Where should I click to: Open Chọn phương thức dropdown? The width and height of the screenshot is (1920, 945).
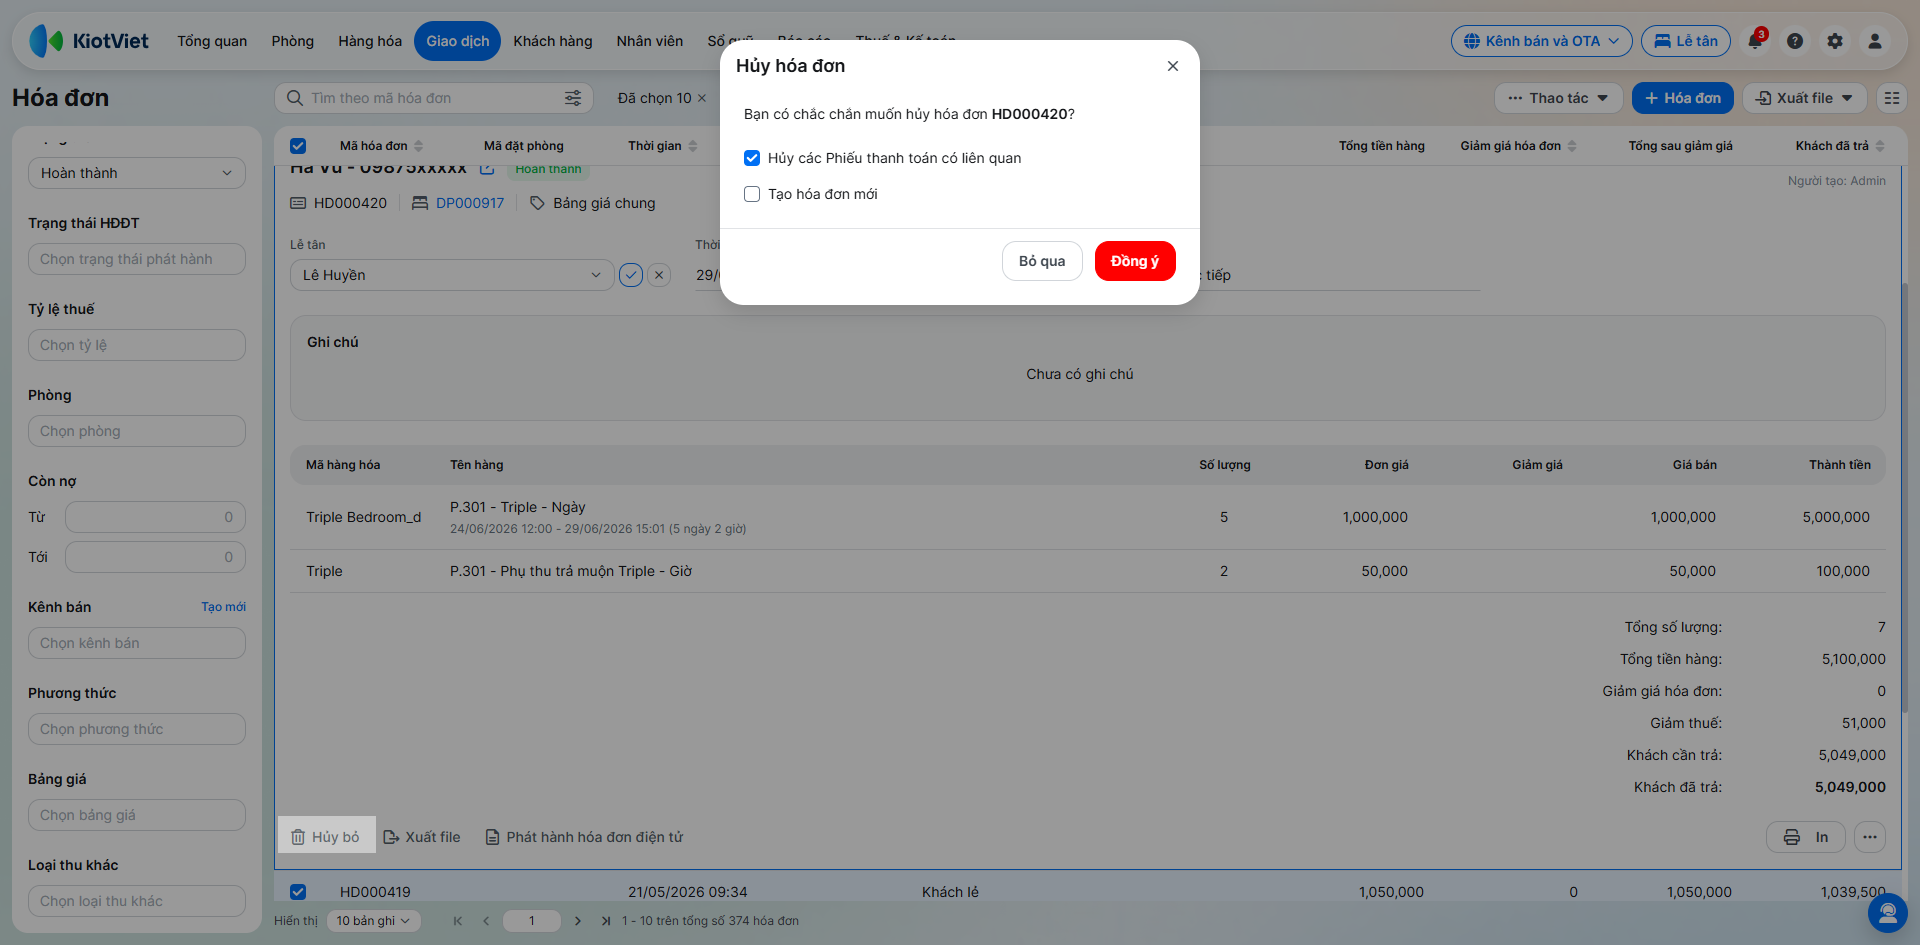tap(137, 729)
